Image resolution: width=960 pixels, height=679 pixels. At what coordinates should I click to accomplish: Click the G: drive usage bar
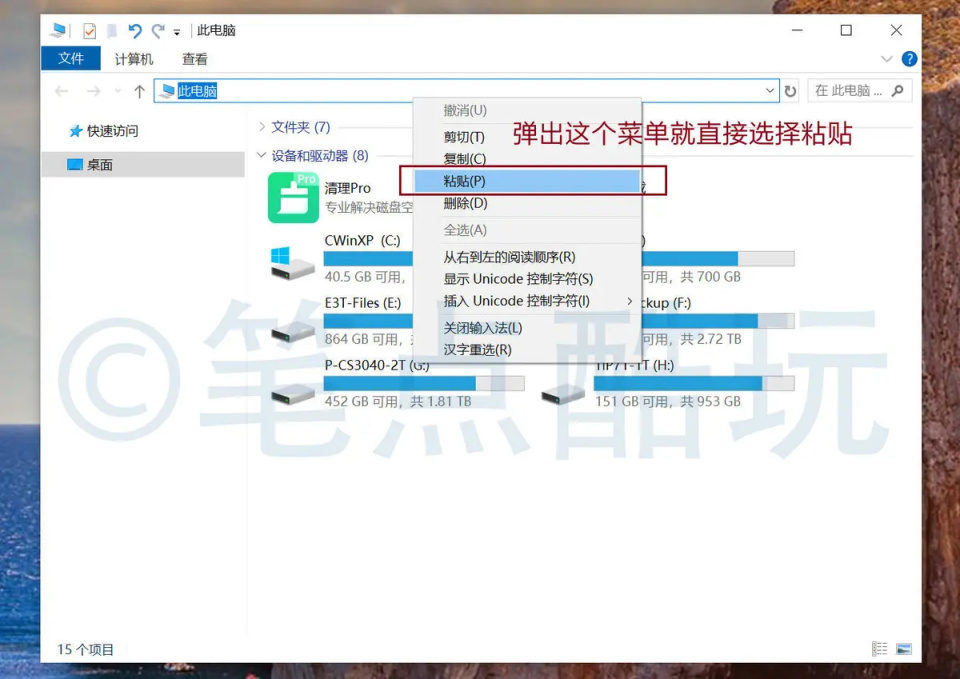click(424, 383)
